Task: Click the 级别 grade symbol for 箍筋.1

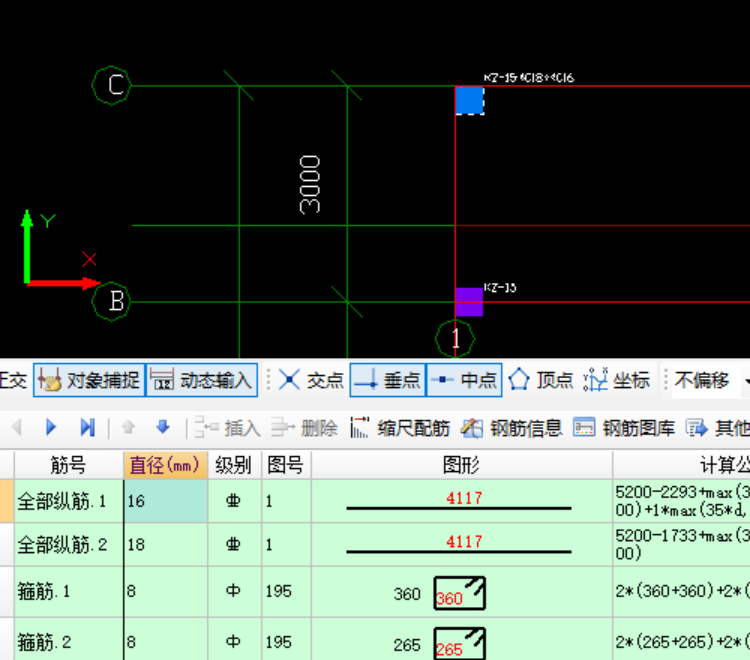Action: click(x=233, y=591)
